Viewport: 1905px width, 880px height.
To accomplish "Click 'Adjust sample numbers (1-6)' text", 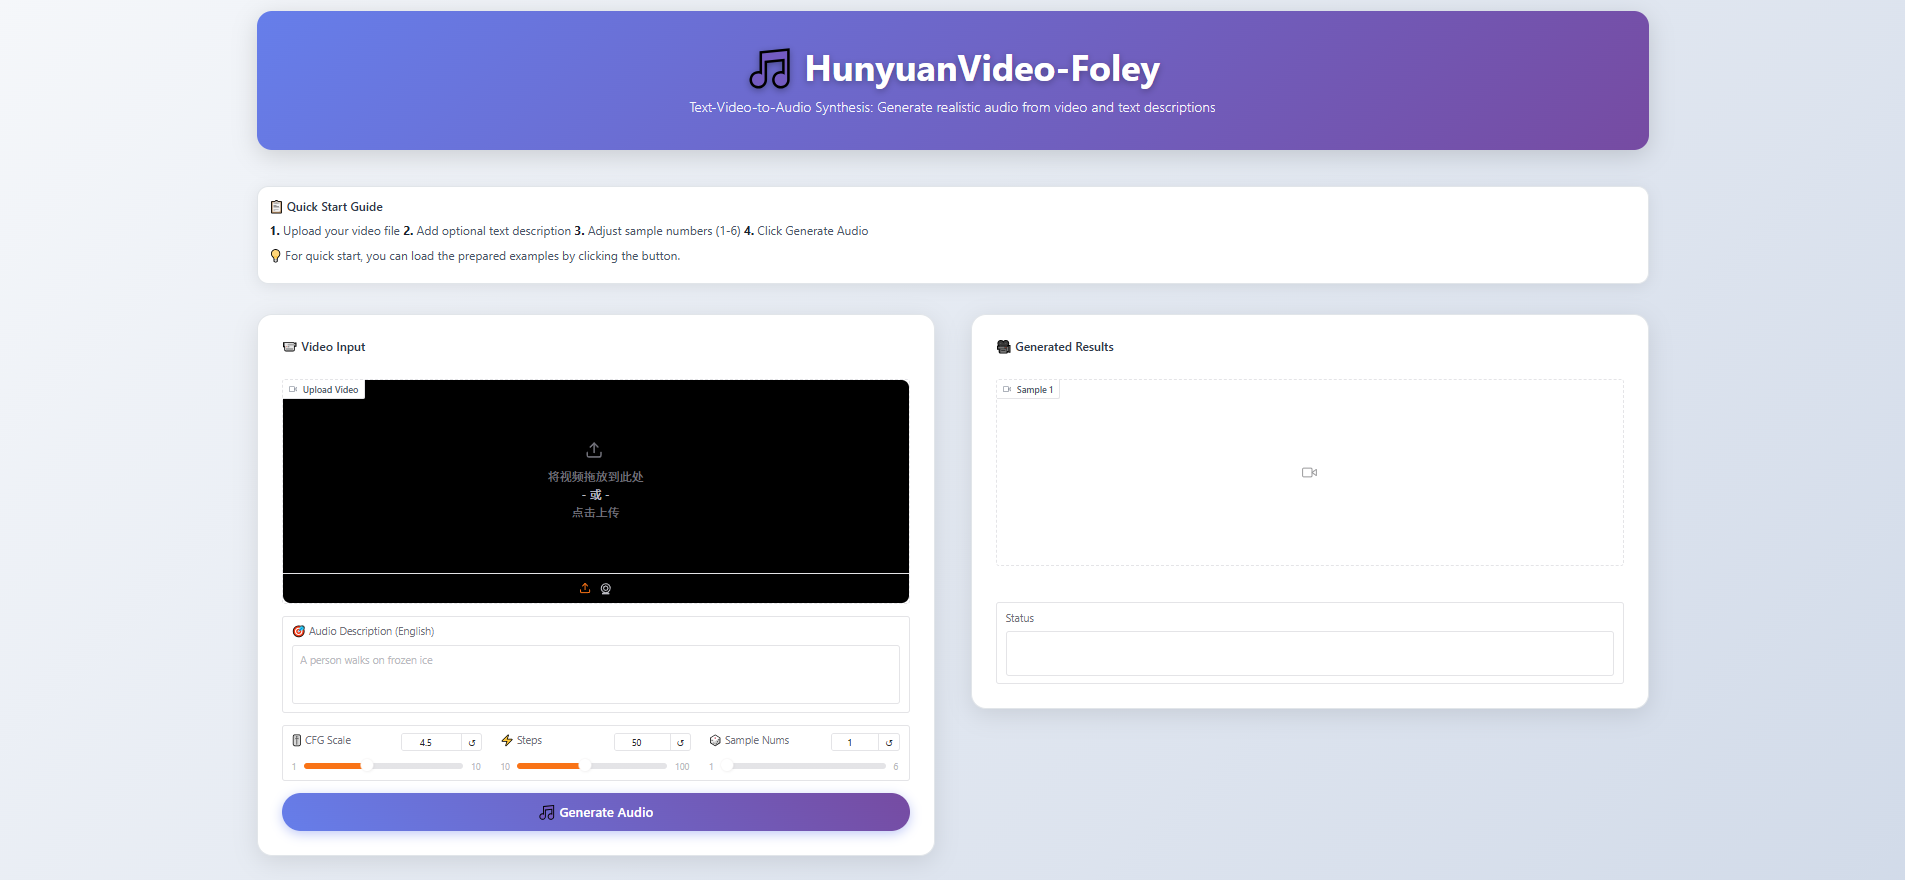I will pos(664,231).
